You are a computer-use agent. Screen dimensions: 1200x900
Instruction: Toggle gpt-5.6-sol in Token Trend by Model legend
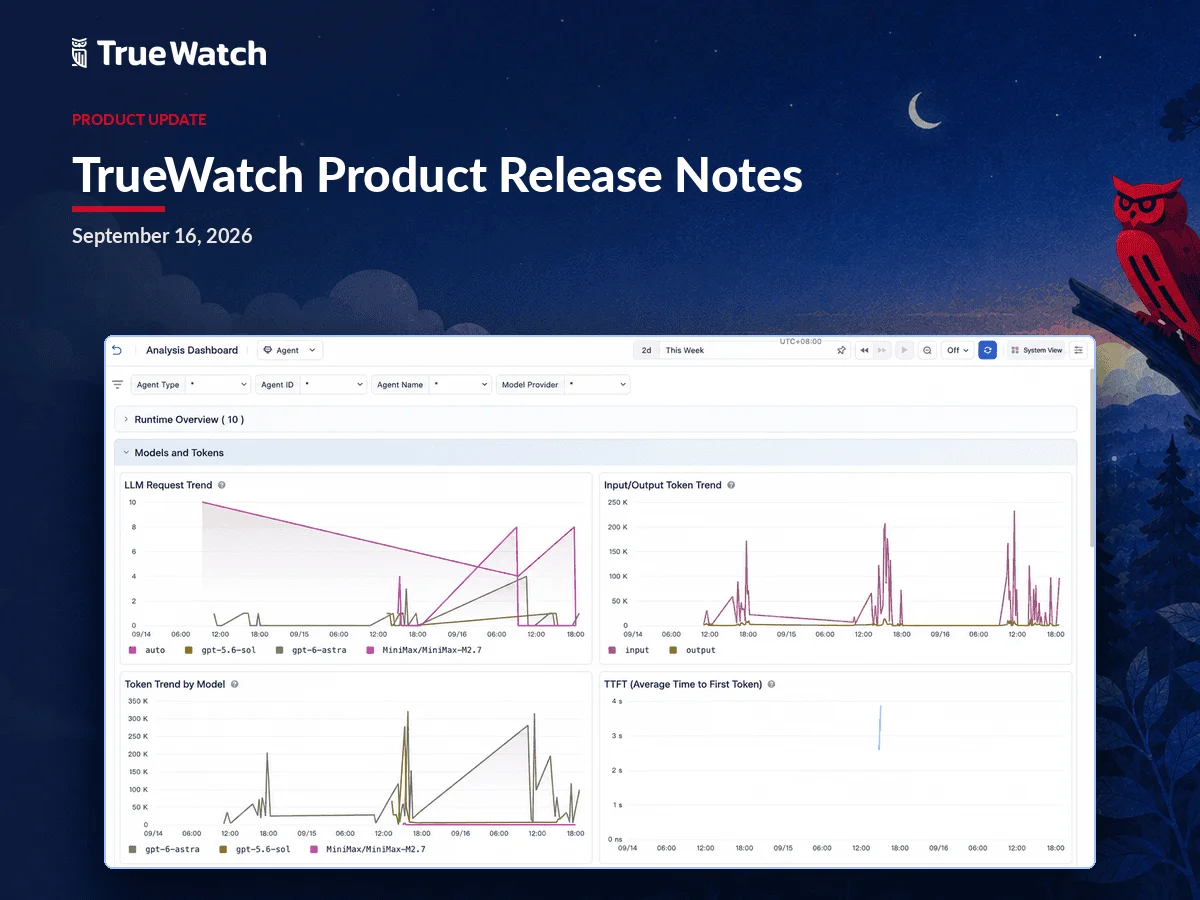(256, 849)
